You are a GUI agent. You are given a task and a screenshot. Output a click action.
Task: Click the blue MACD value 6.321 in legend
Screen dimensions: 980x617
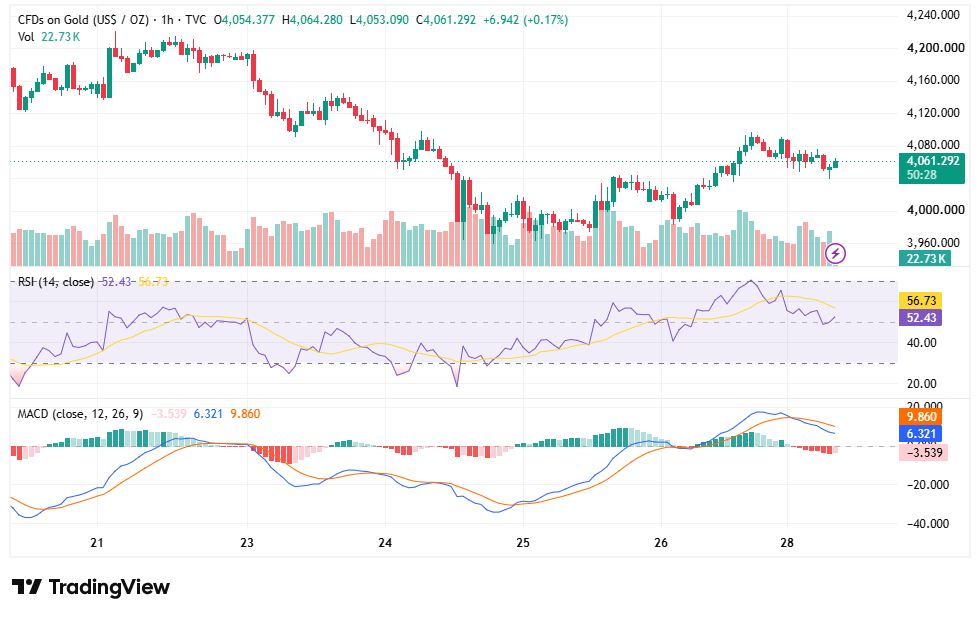[x=208, y=414]
